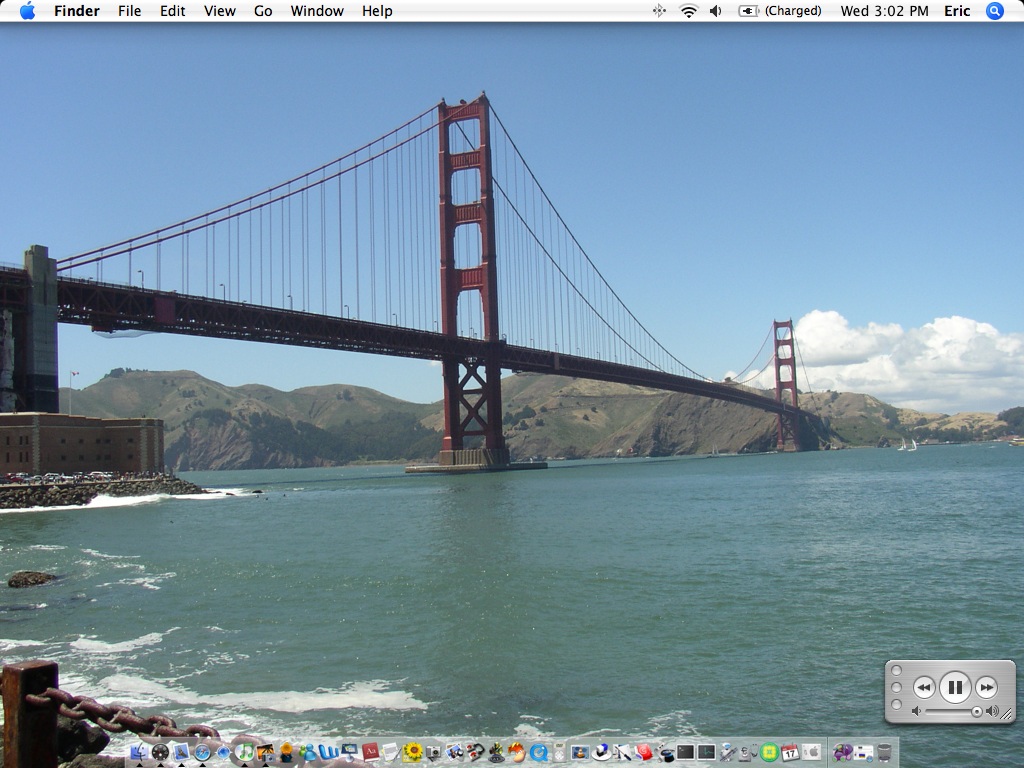Open MSN Messenger buddies icon in Dock

click(x=308, y=752)
